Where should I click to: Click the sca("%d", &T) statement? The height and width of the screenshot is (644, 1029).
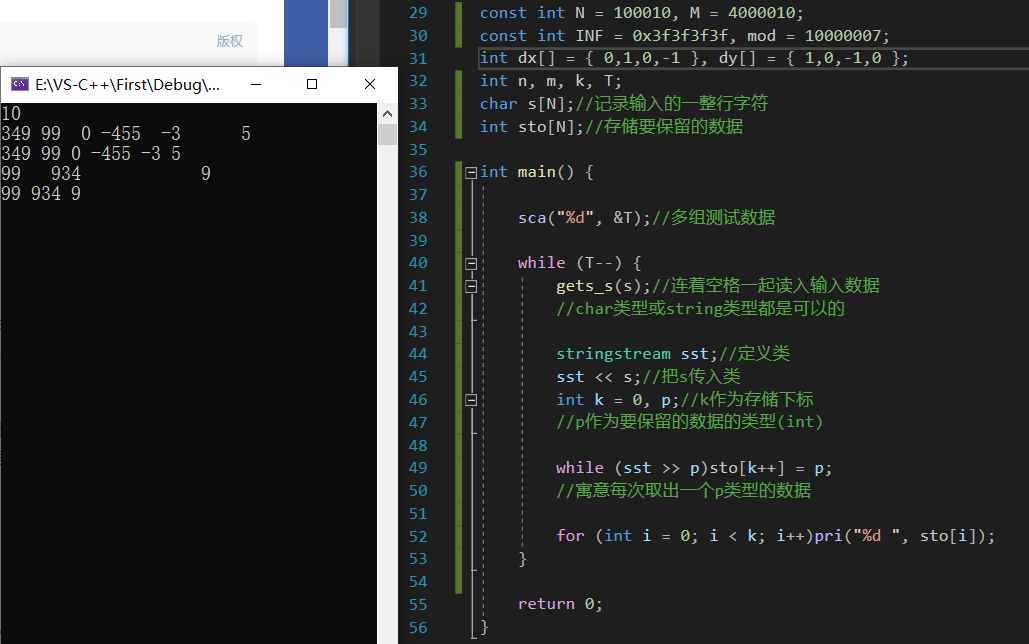(x=583, y=217)
